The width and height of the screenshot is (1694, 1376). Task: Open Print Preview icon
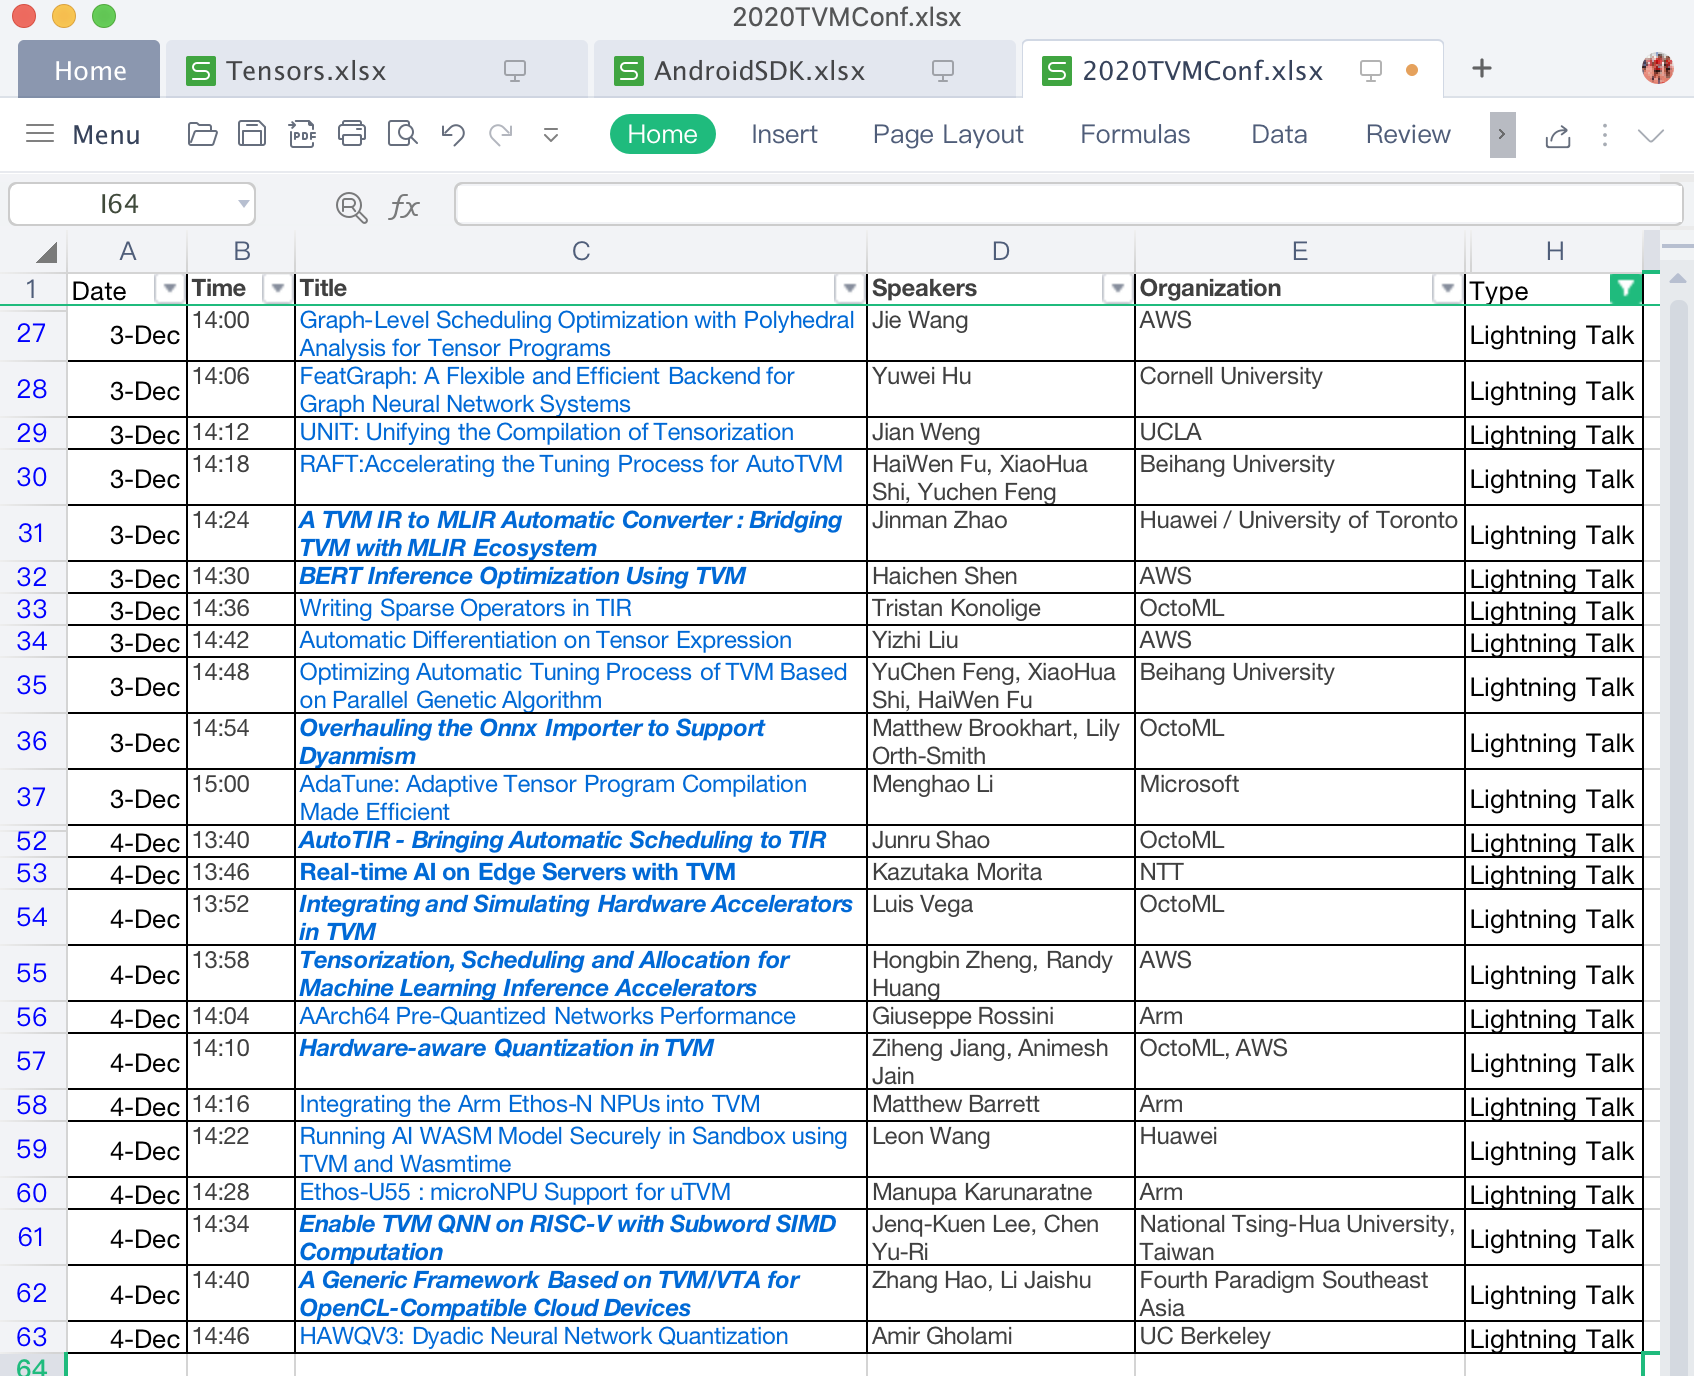click(402, 134)
